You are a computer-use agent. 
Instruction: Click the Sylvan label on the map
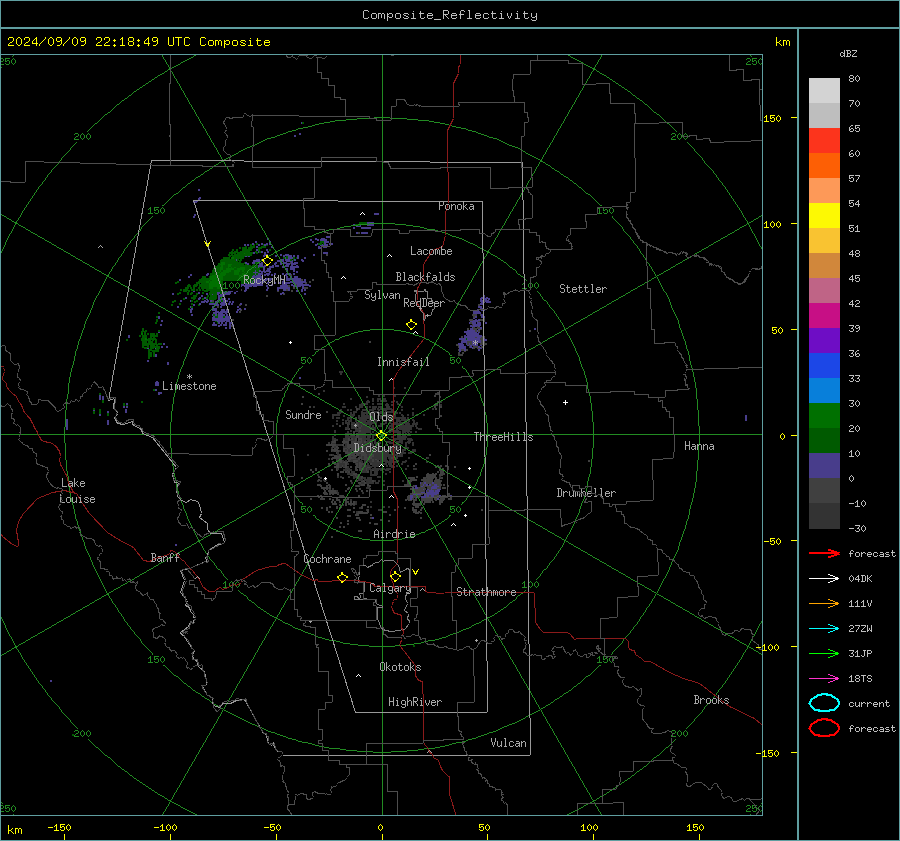click(382, 295)
